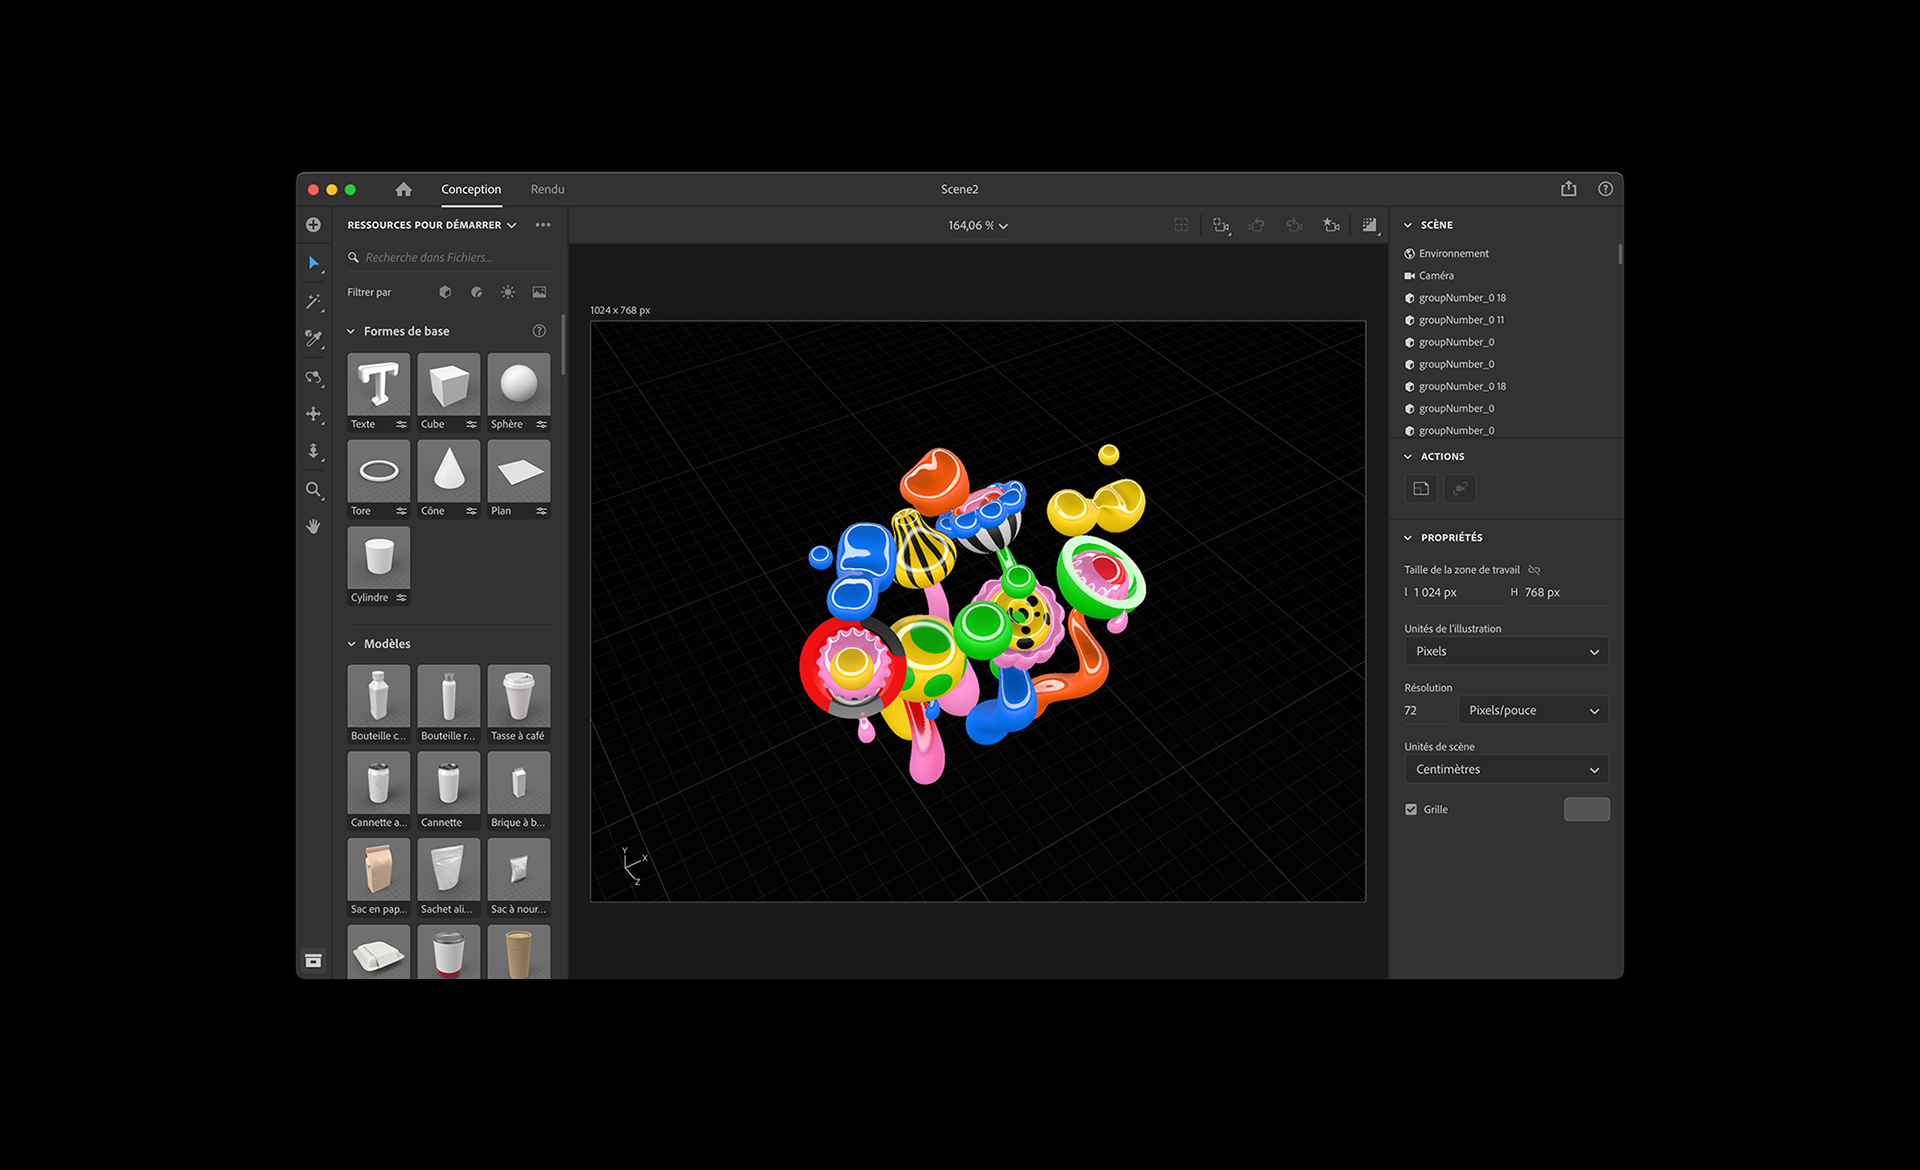The image size is (1920, 1170).
Task: Select the zoom magnifier tool
Action: tap(313, 489)
